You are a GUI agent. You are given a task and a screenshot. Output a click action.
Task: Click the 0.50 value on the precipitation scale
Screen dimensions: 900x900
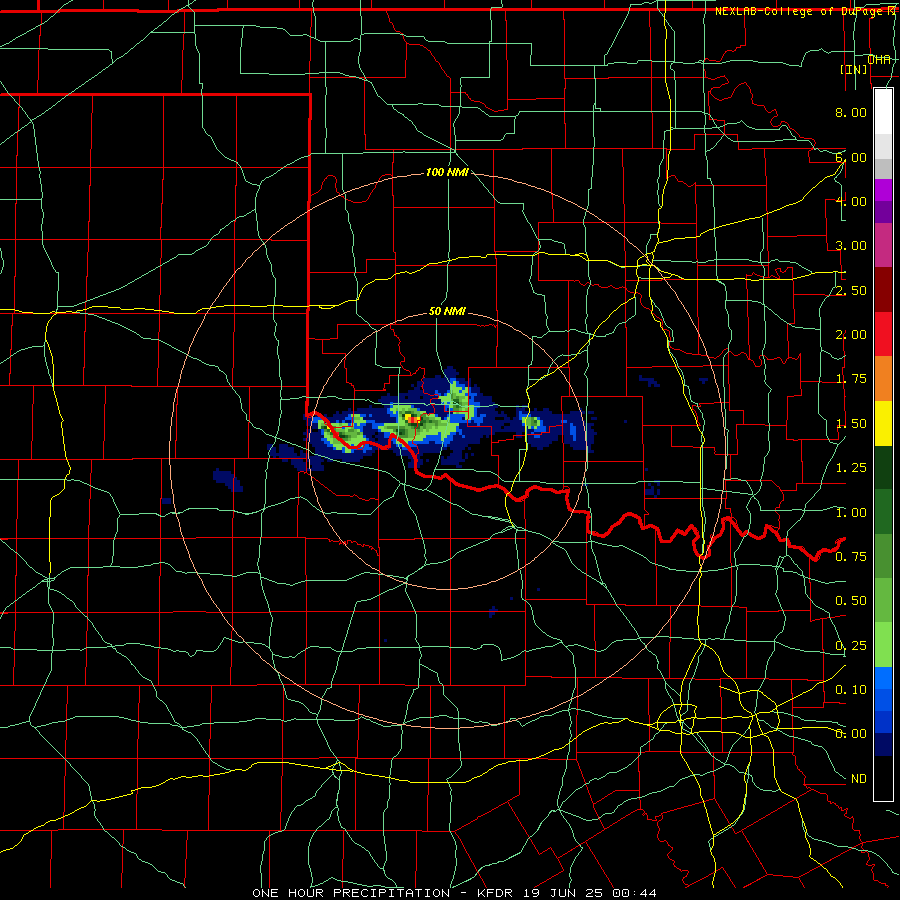(851, 601)
